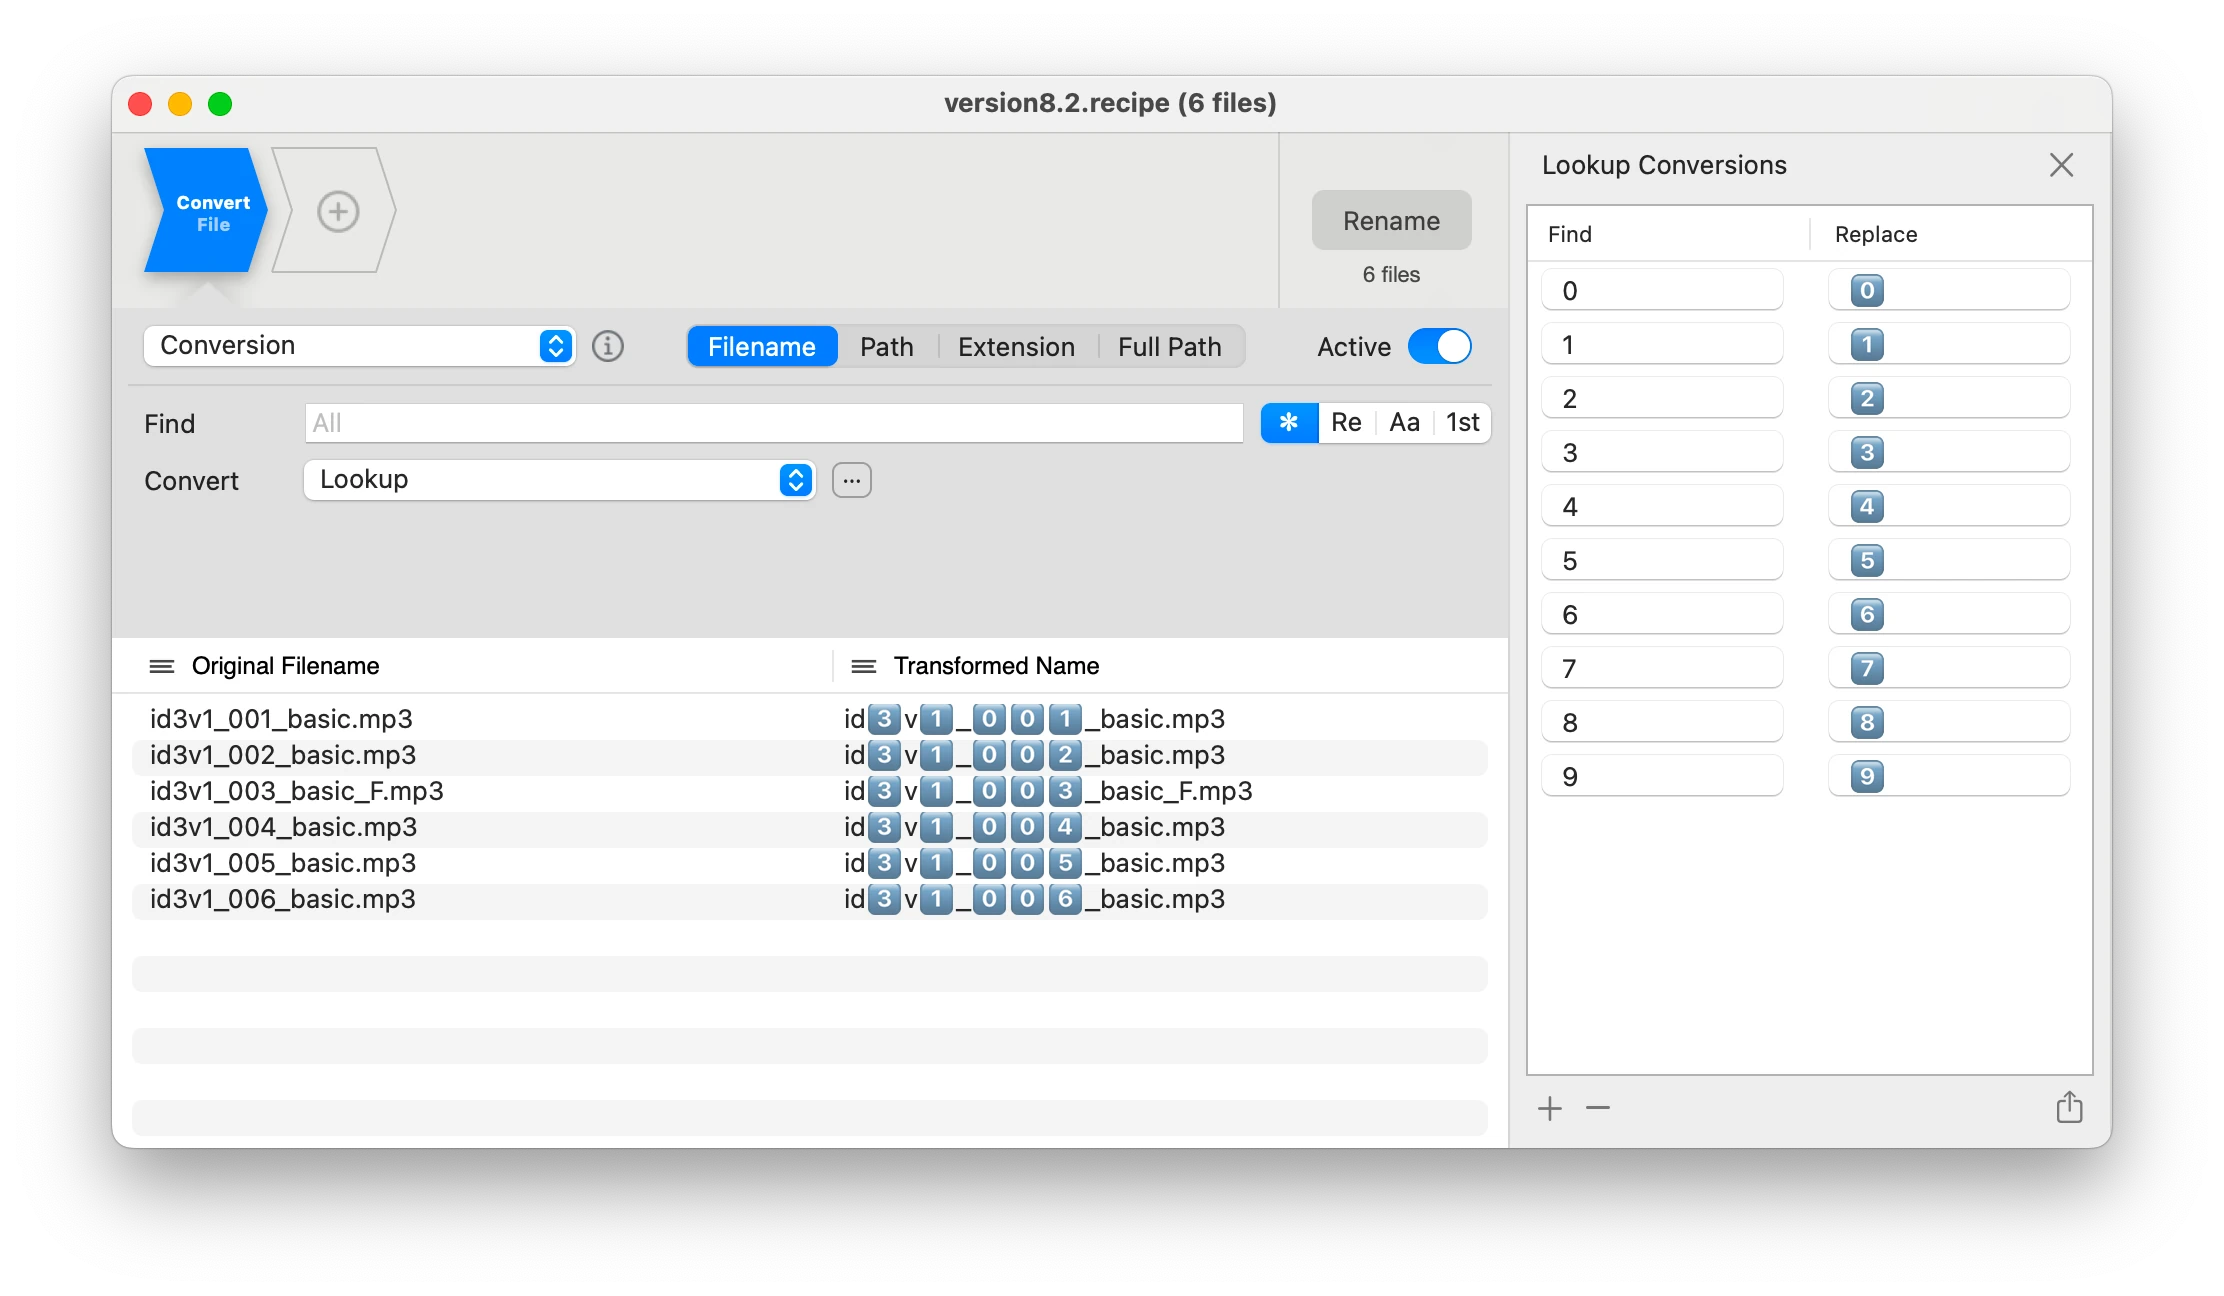Viewport: 2224px width, 1296px height.
Task: Remove the selected lookup row with the minus icon
Action: [x=1598, y=1108]
